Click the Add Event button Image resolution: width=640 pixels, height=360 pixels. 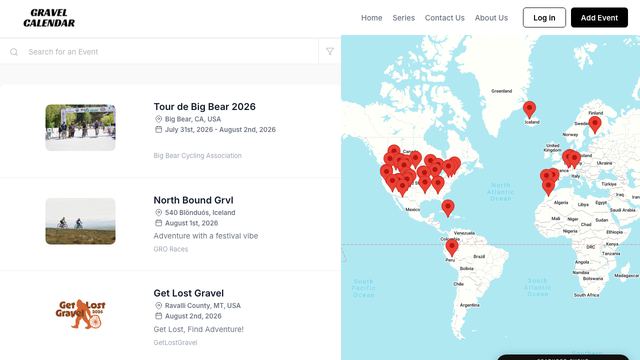click(x=599, y=18)
